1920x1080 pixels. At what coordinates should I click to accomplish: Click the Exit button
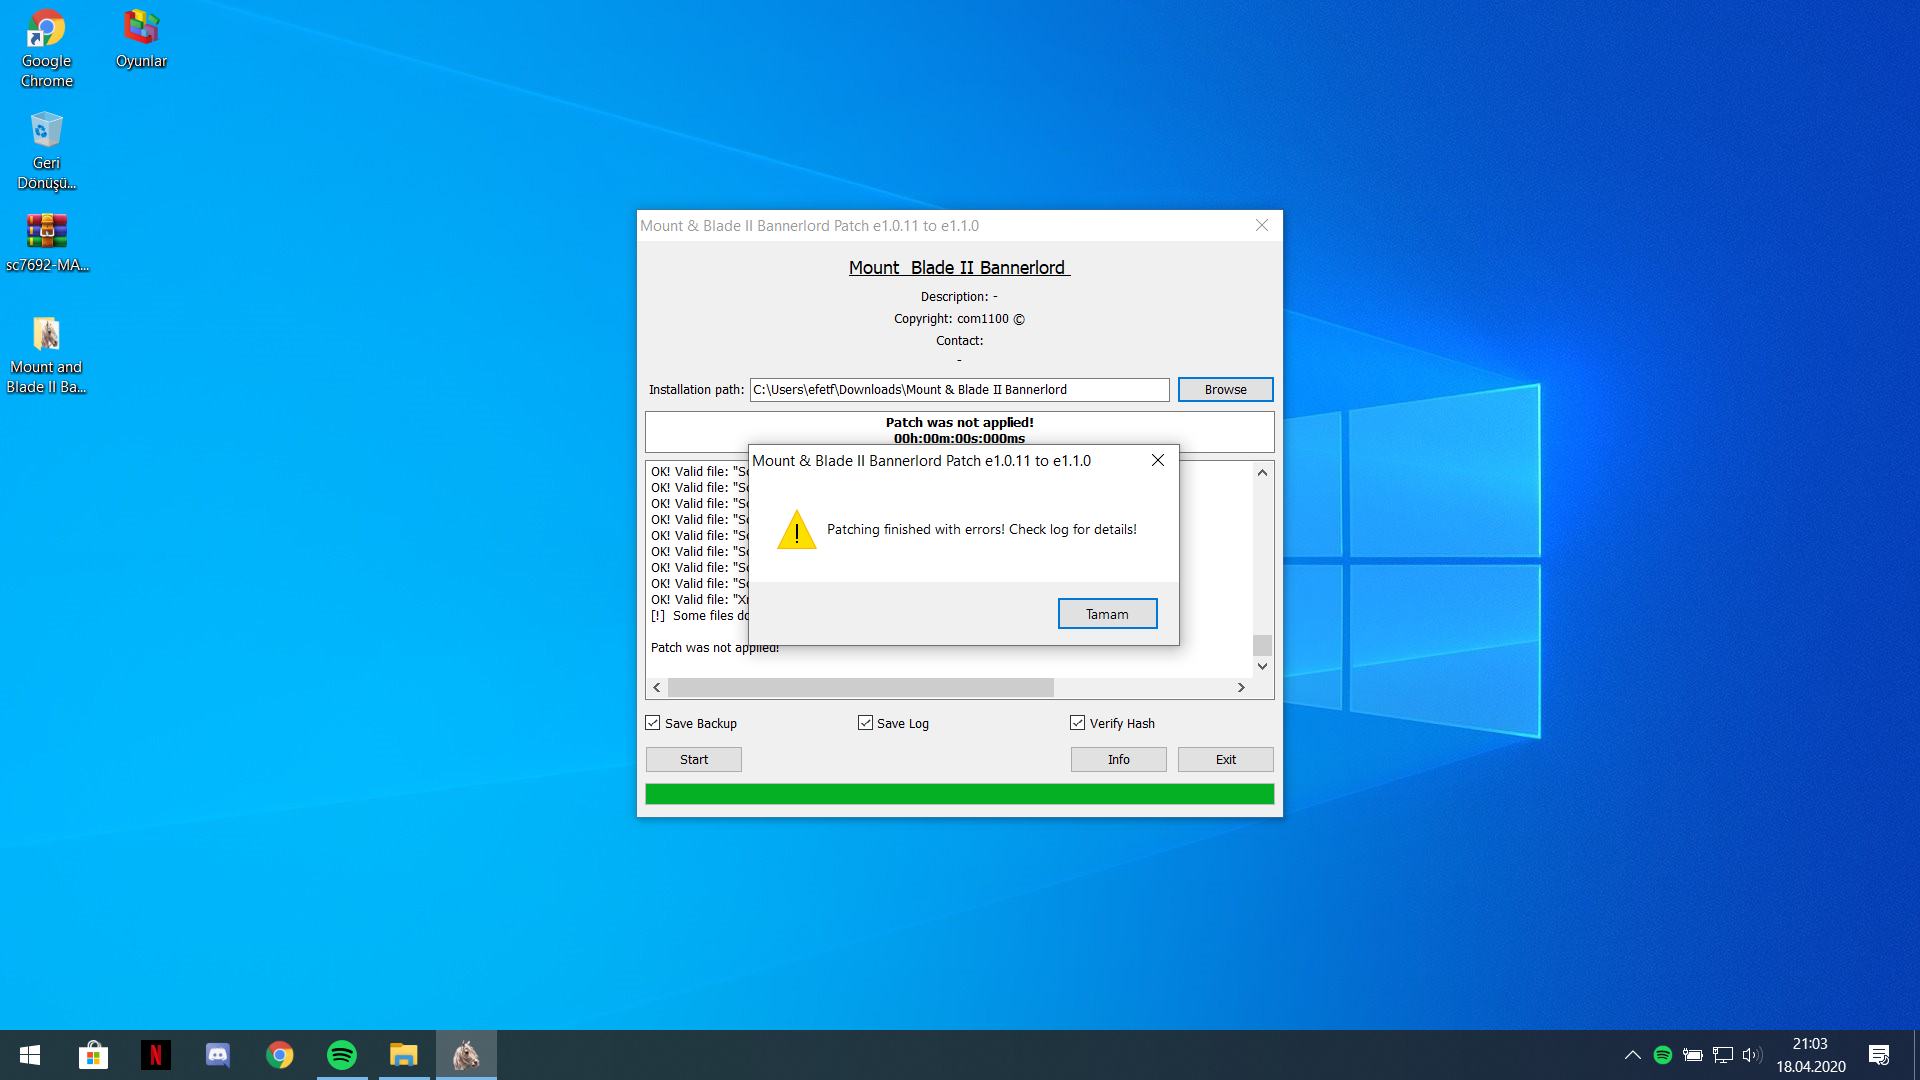coord(1225,760)
